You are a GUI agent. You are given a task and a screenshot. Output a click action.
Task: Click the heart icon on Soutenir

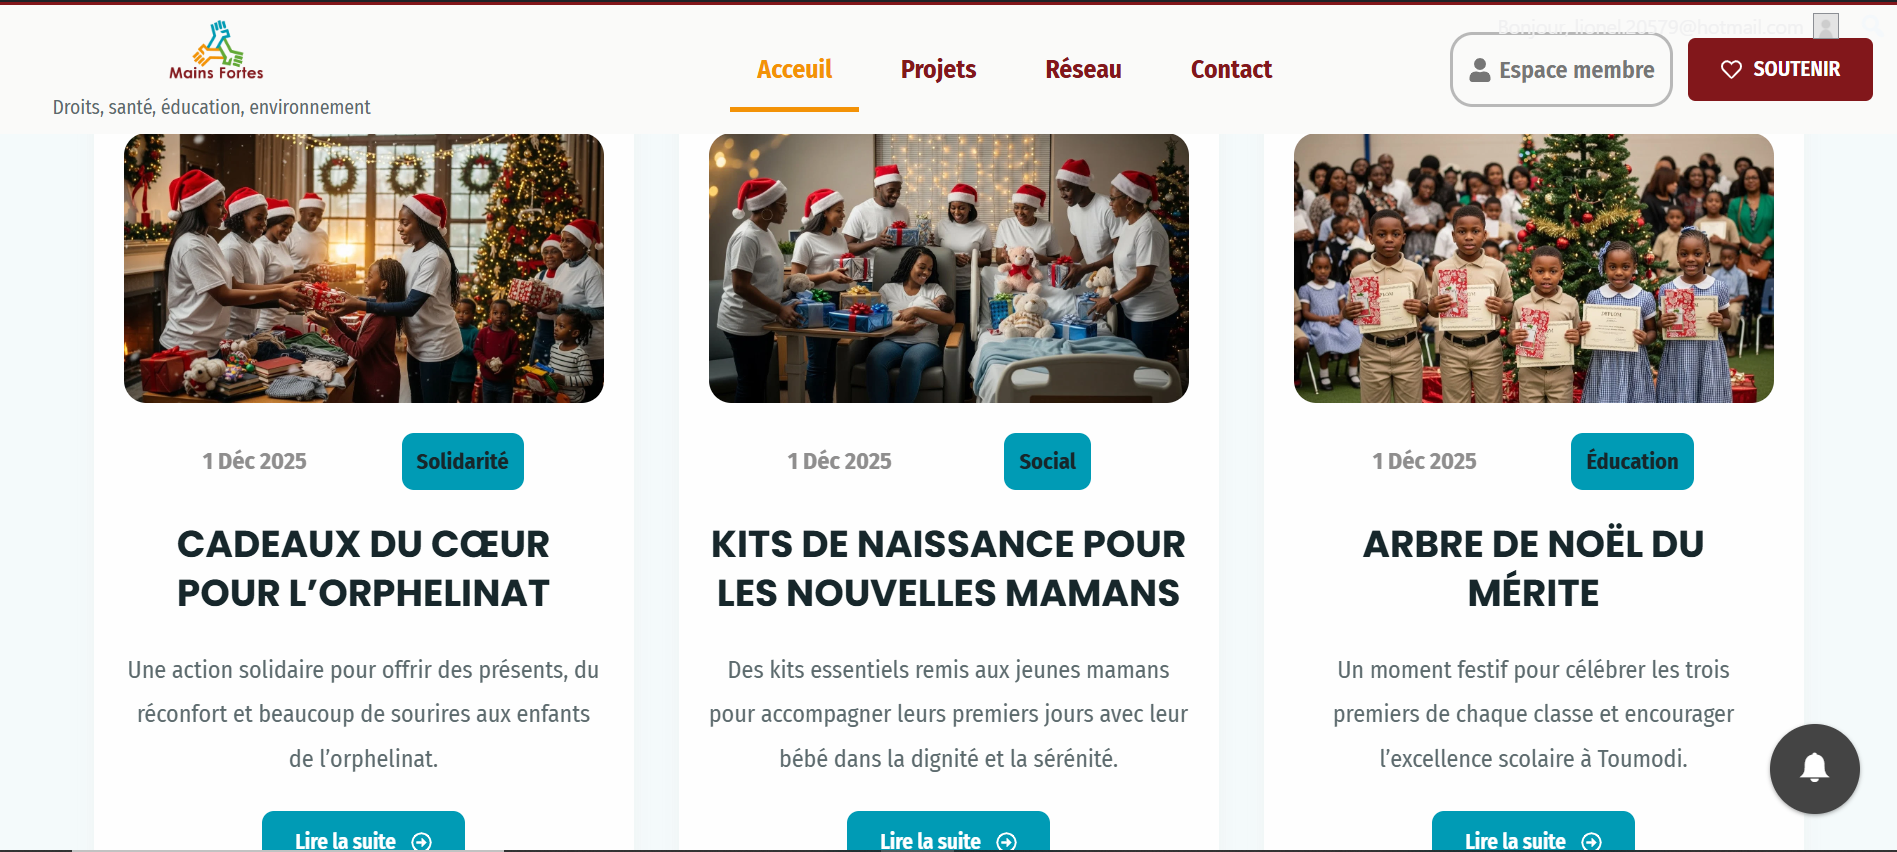[1731, 69]
